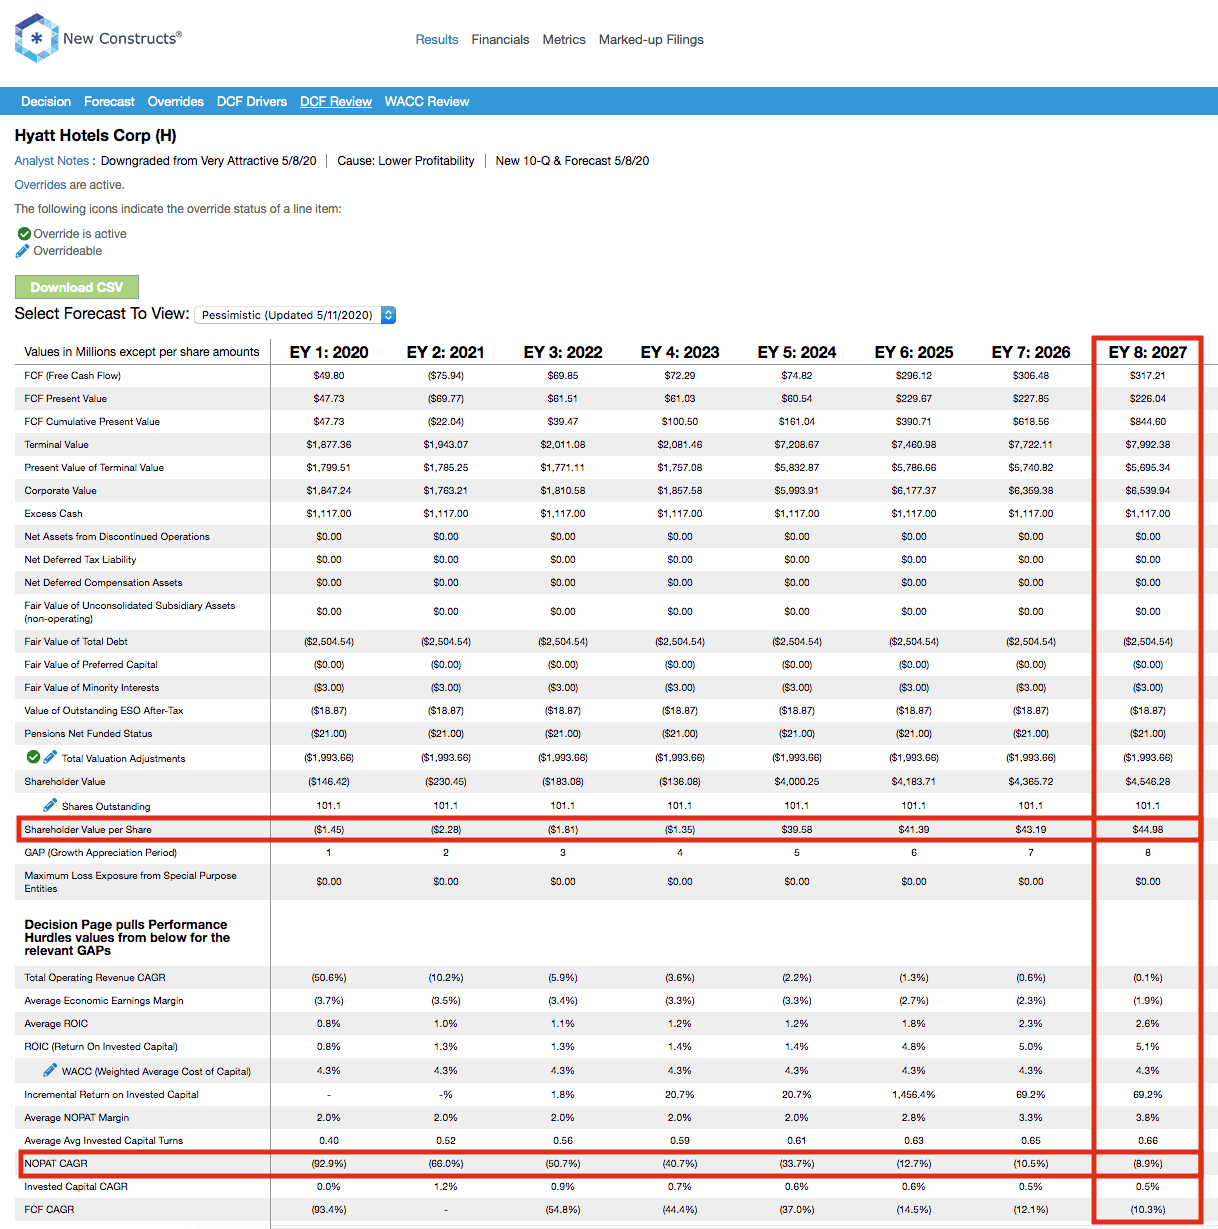Click pencil icon next to WACC row

[x=50, y=1070]
